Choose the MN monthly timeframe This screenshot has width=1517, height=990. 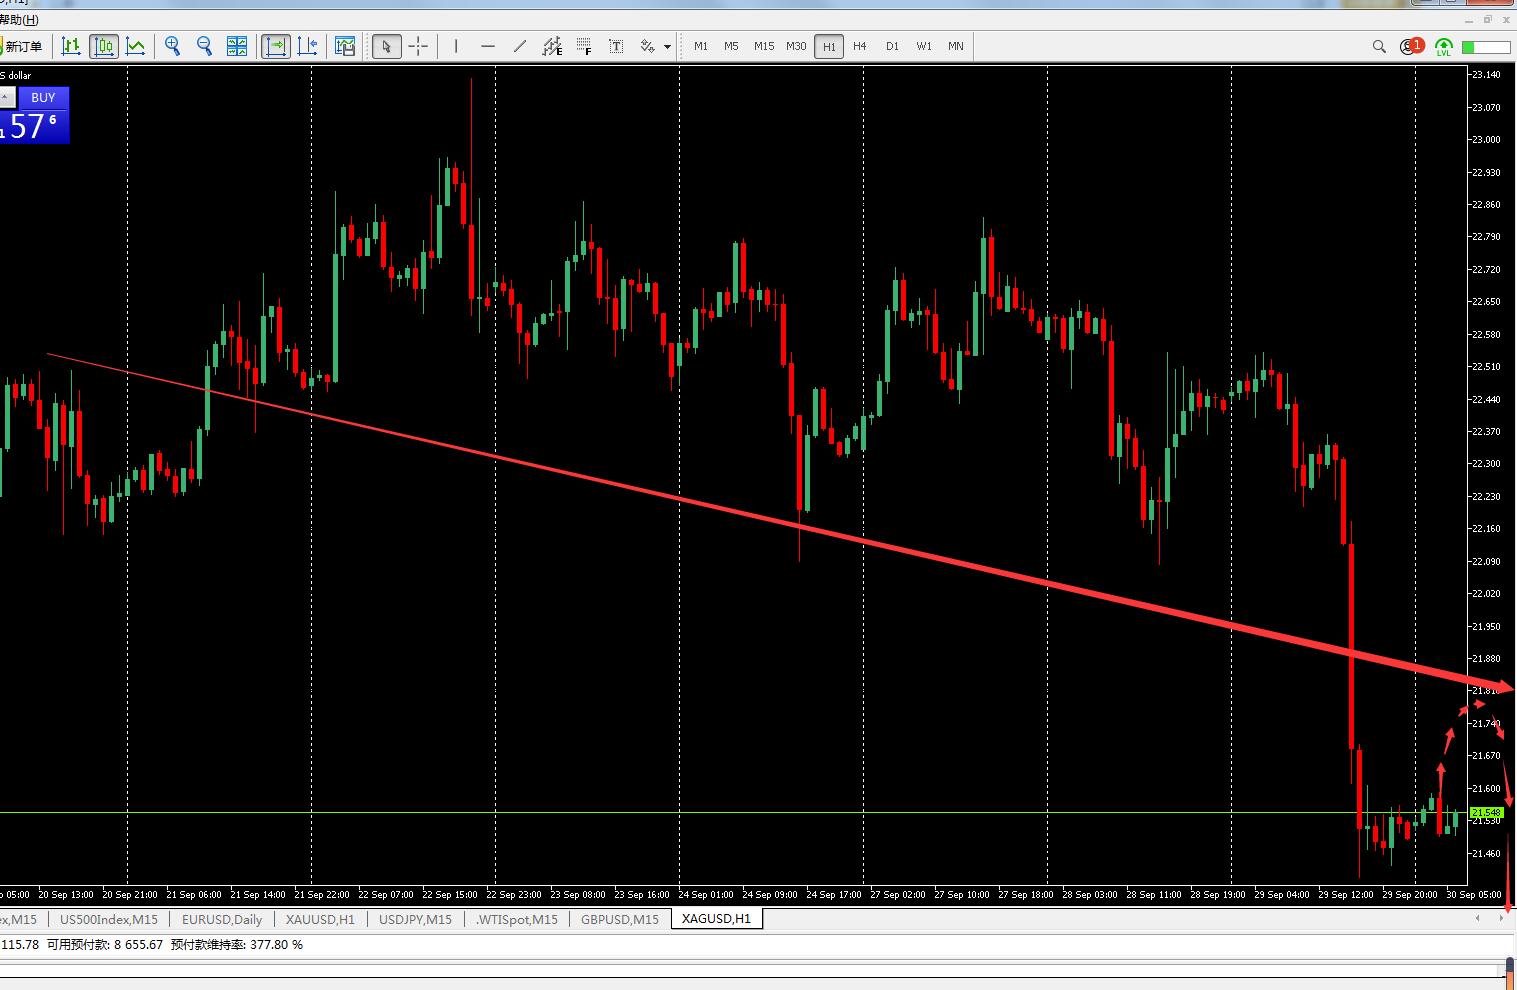coord(956,46)
